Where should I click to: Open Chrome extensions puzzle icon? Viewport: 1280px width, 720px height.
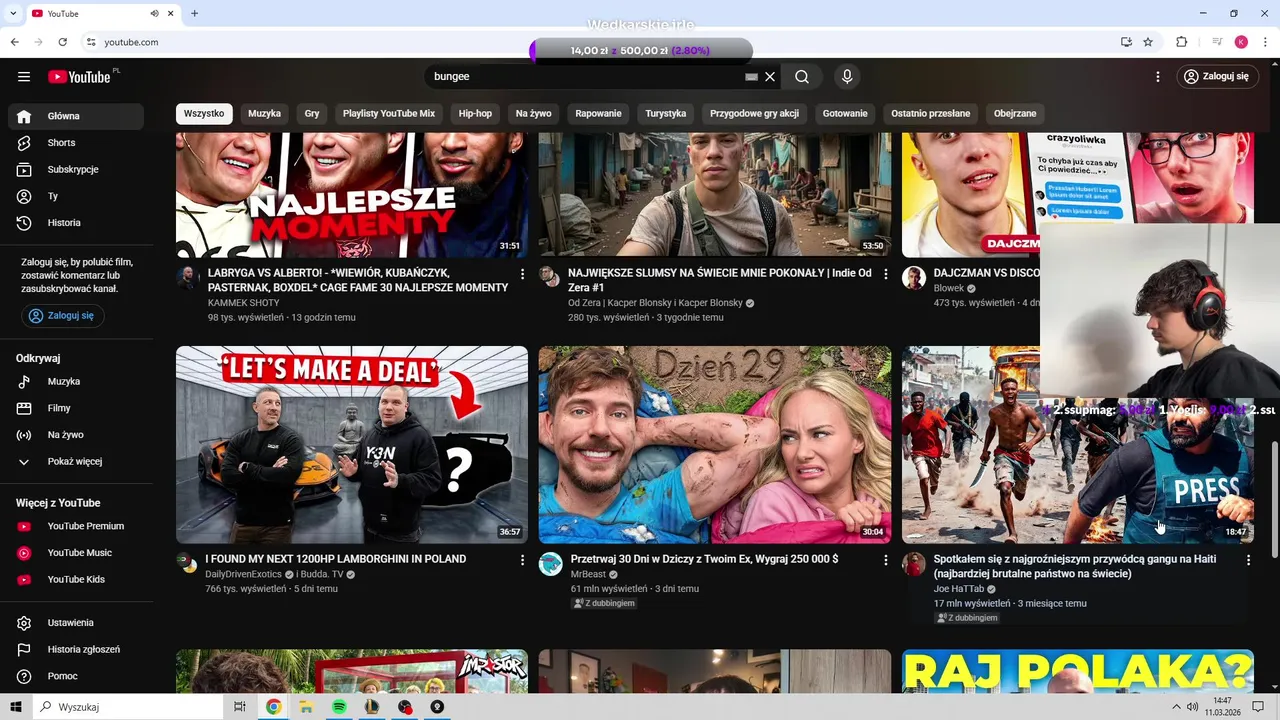click(x=1181, y=42)
